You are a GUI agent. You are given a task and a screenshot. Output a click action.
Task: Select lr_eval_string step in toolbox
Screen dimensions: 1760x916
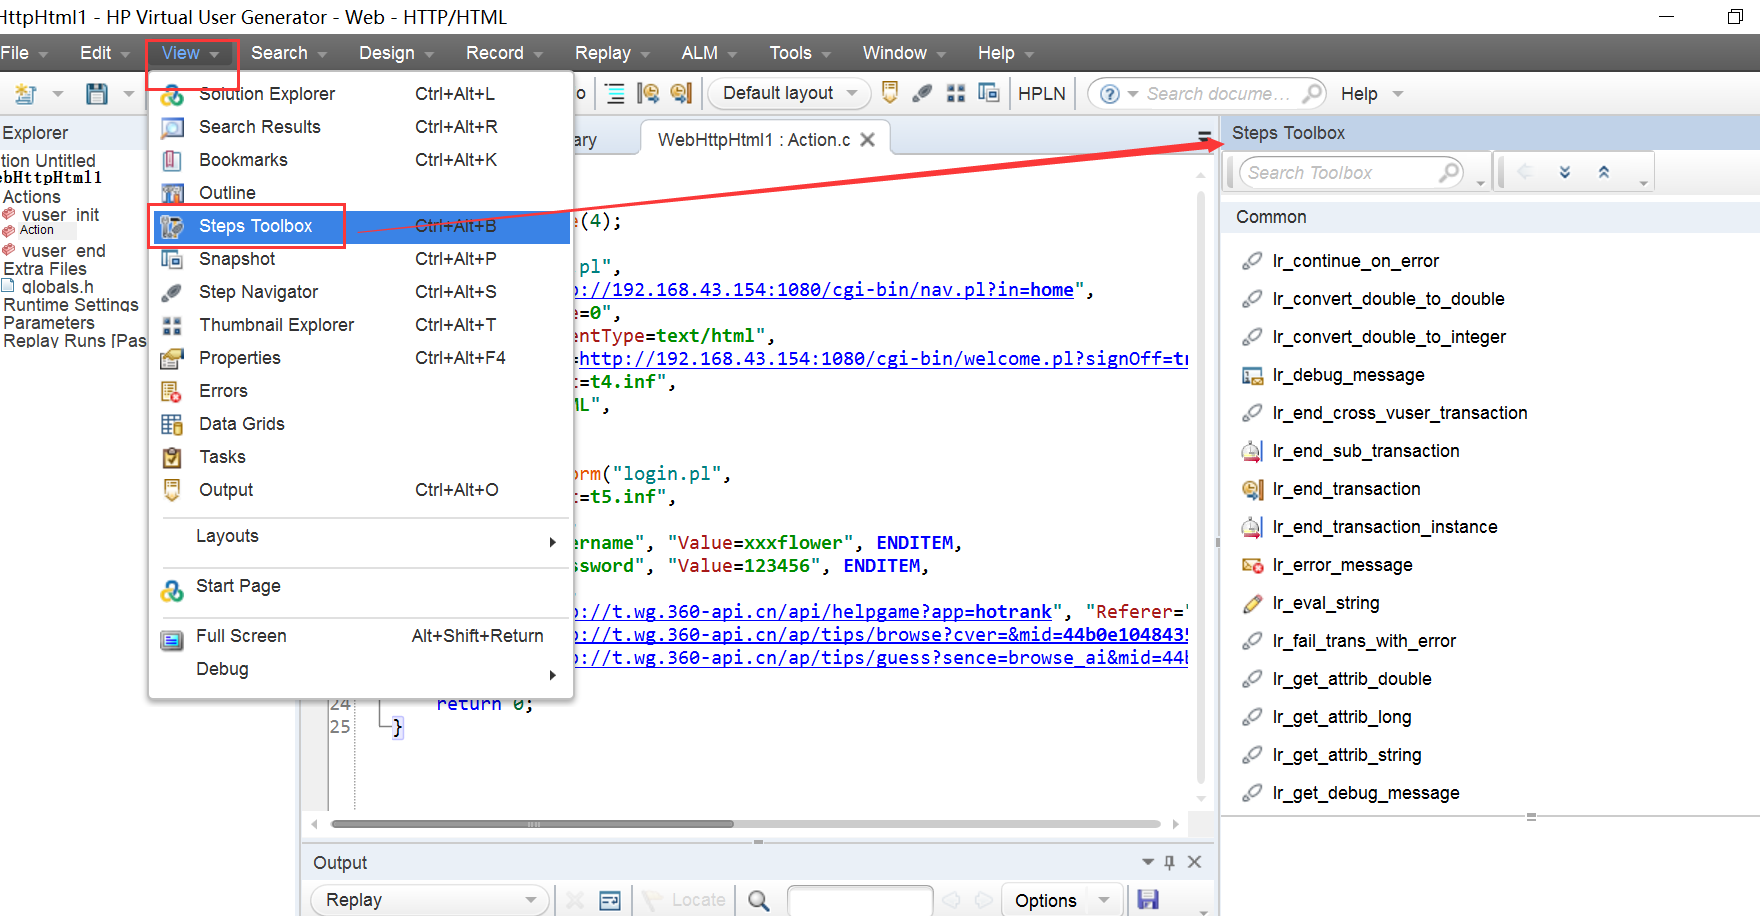coord(1326,603)
